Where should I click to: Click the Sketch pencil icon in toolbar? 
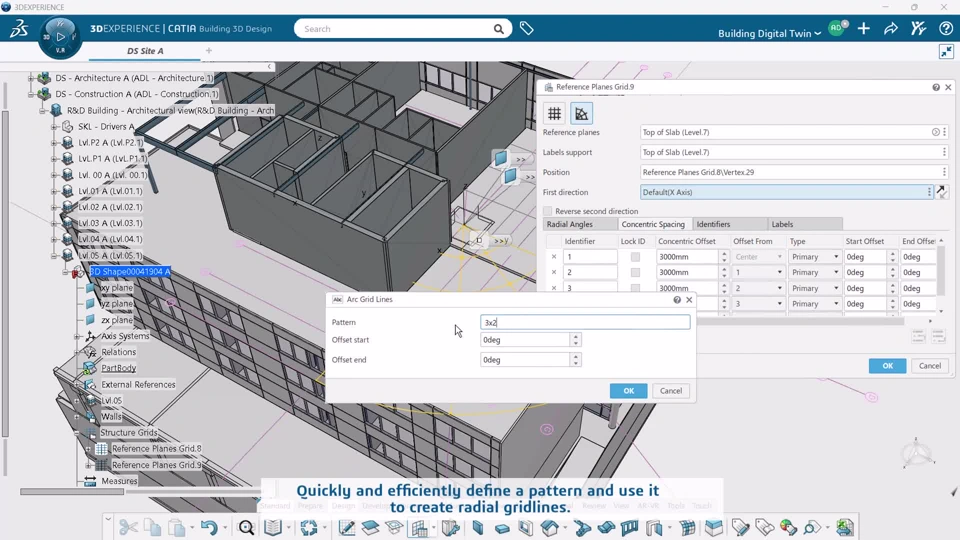pos(347,527)
